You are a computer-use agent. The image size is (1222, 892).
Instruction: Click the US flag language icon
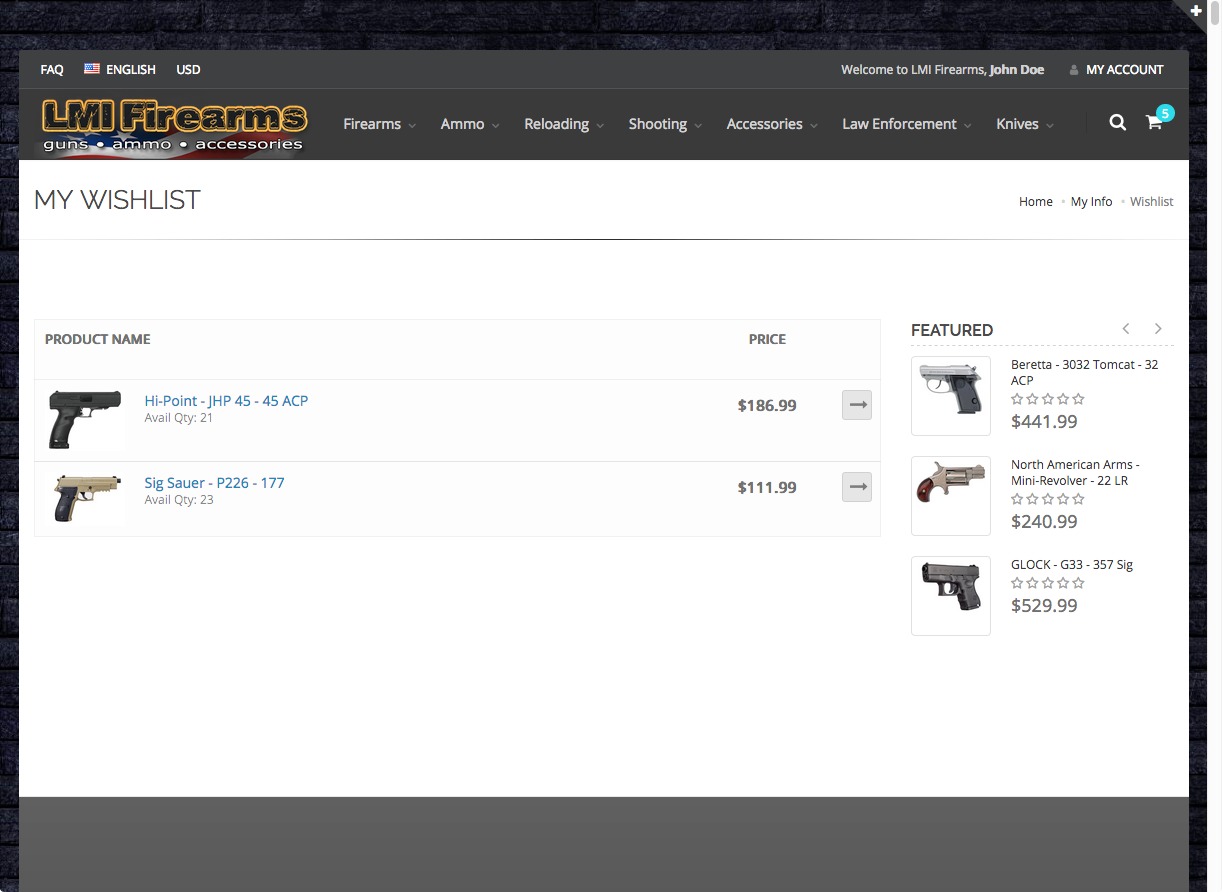click(x=92, y=69)
